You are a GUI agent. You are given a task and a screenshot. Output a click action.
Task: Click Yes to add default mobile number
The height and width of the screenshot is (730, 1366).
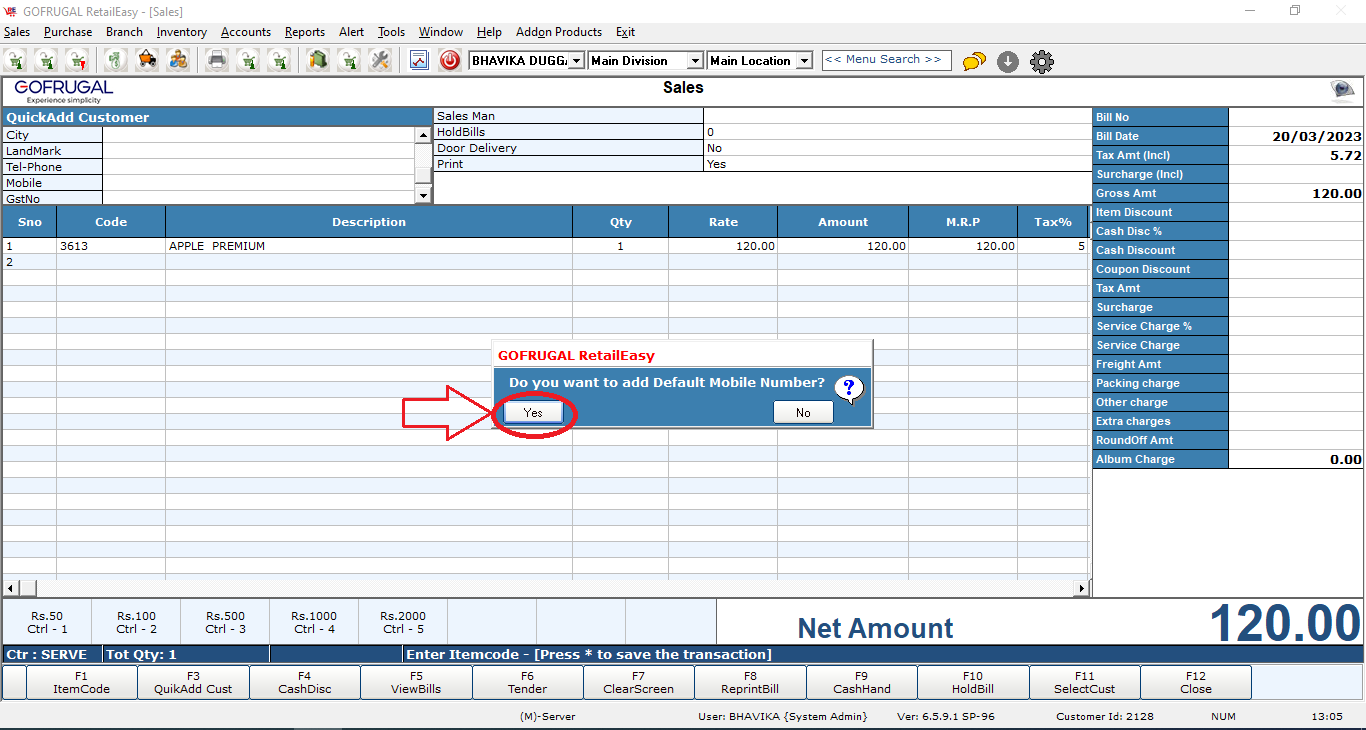click(533, 412)
